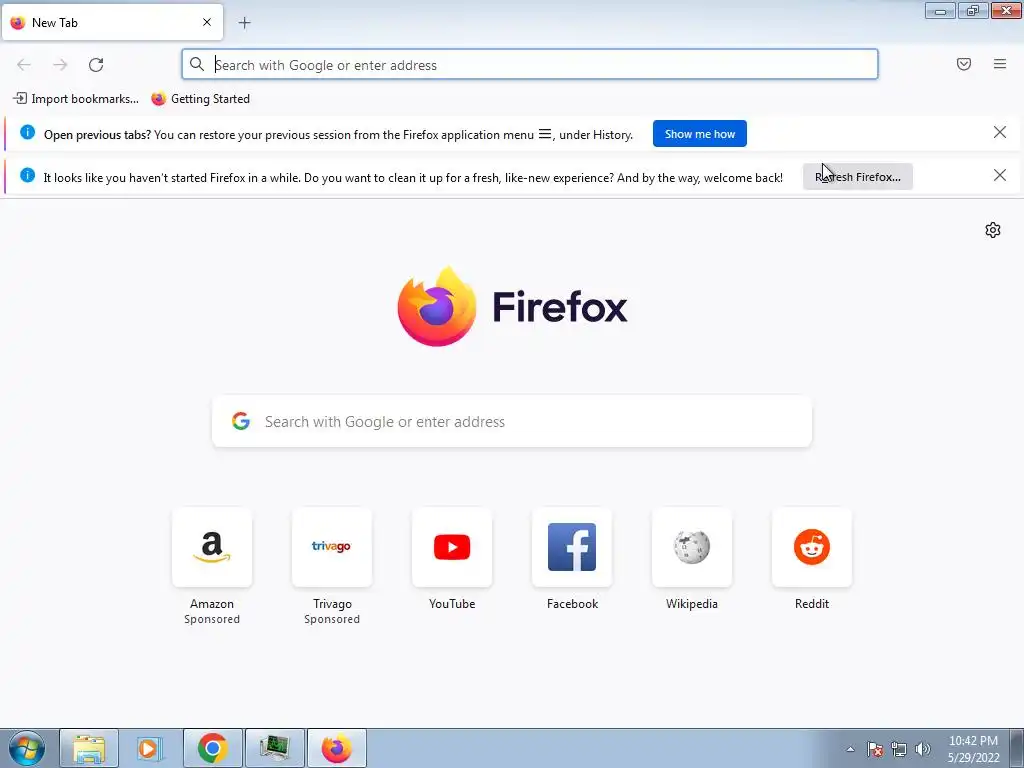Open the Firefox application hamburger menu

coord(1000,64)
